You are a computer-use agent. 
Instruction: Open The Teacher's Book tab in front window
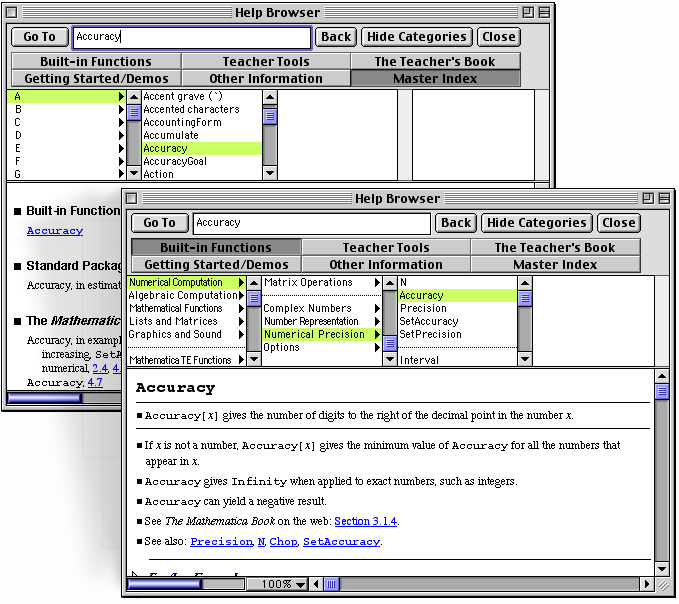pos(555,247)
